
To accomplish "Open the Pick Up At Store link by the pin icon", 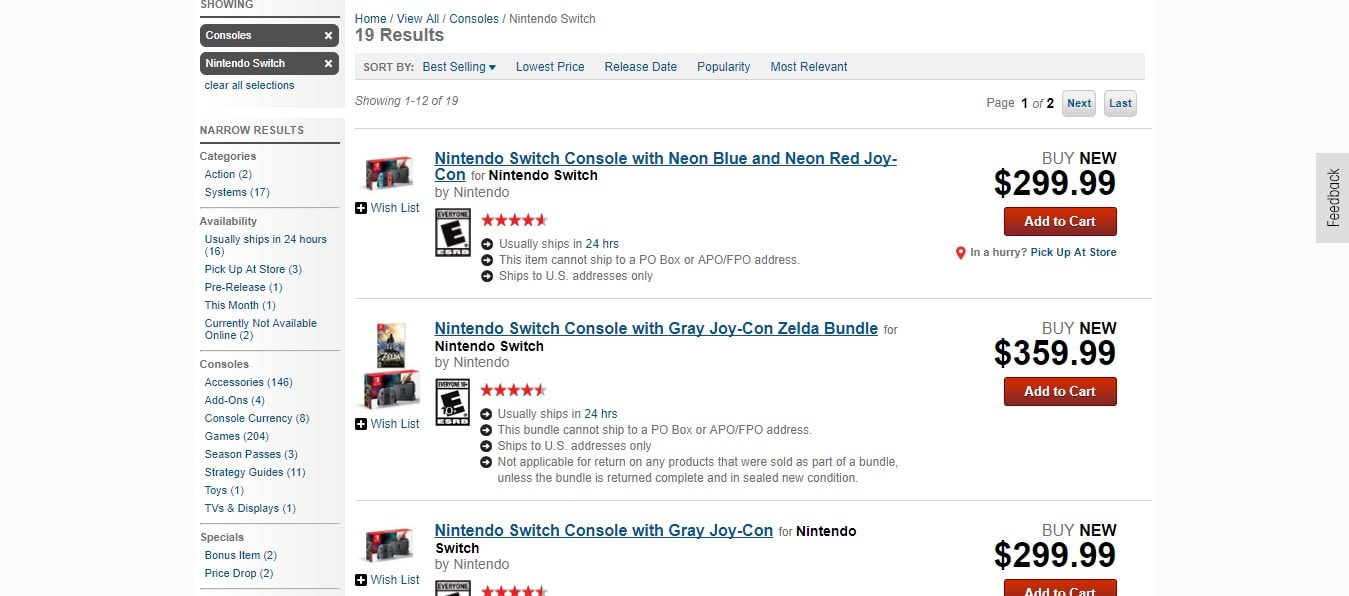I will point(1073,253).
